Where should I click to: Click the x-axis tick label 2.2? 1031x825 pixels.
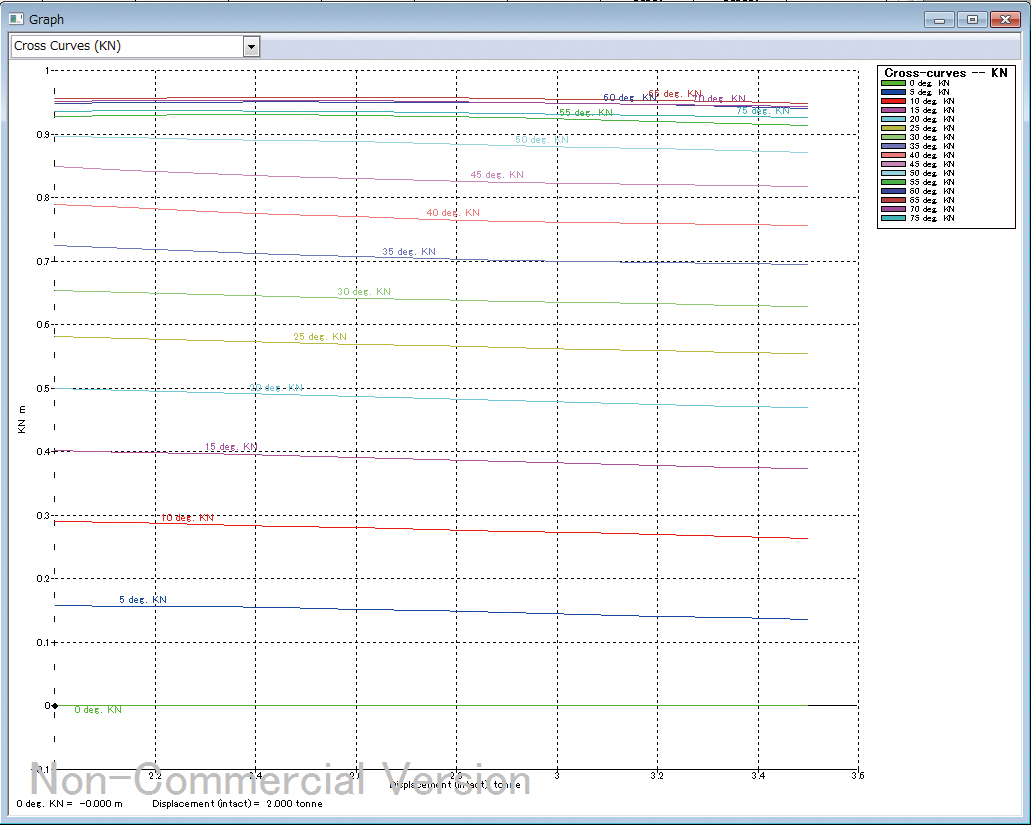point(155,776)
